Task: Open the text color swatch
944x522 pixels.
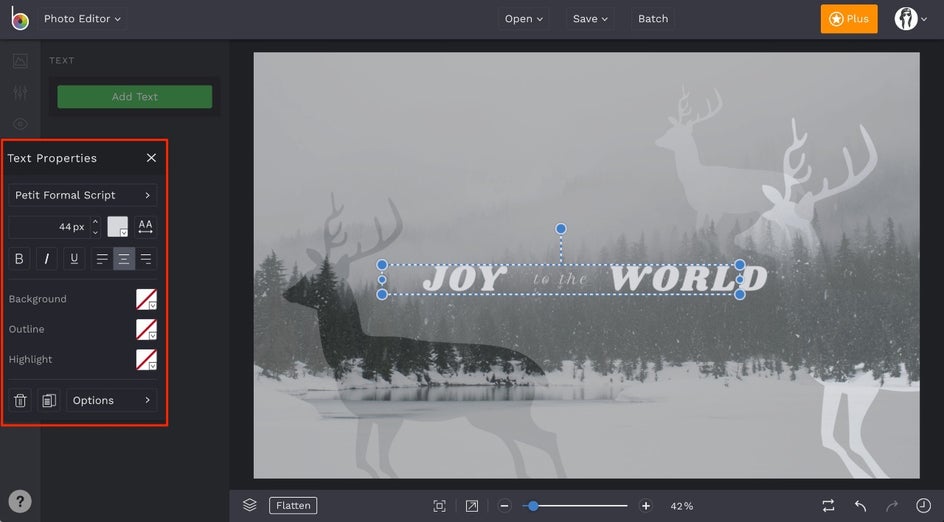Action: (117, 226)
